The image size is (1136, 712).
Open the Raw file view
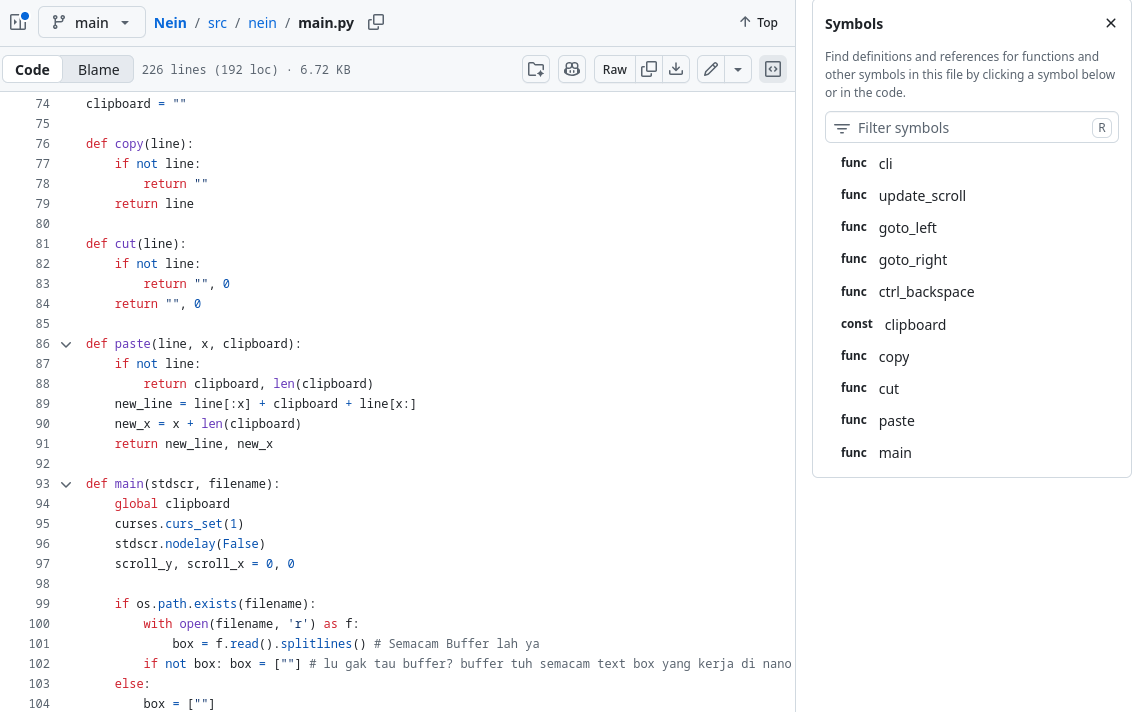(x=614, y=70)
